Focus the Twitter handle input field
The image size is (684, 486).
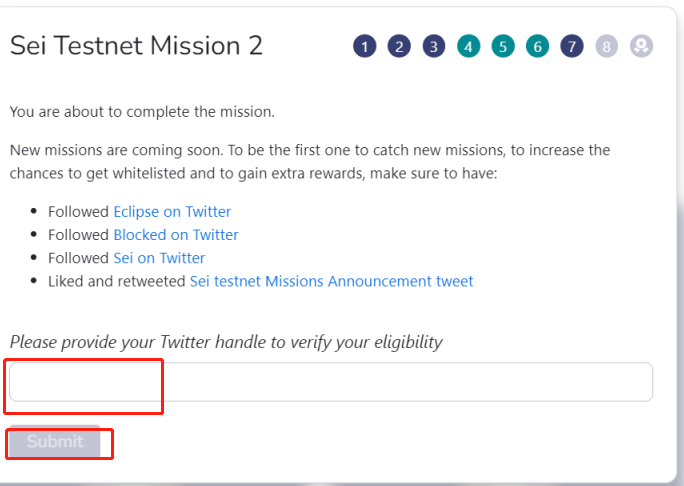[x=331, y=382]
